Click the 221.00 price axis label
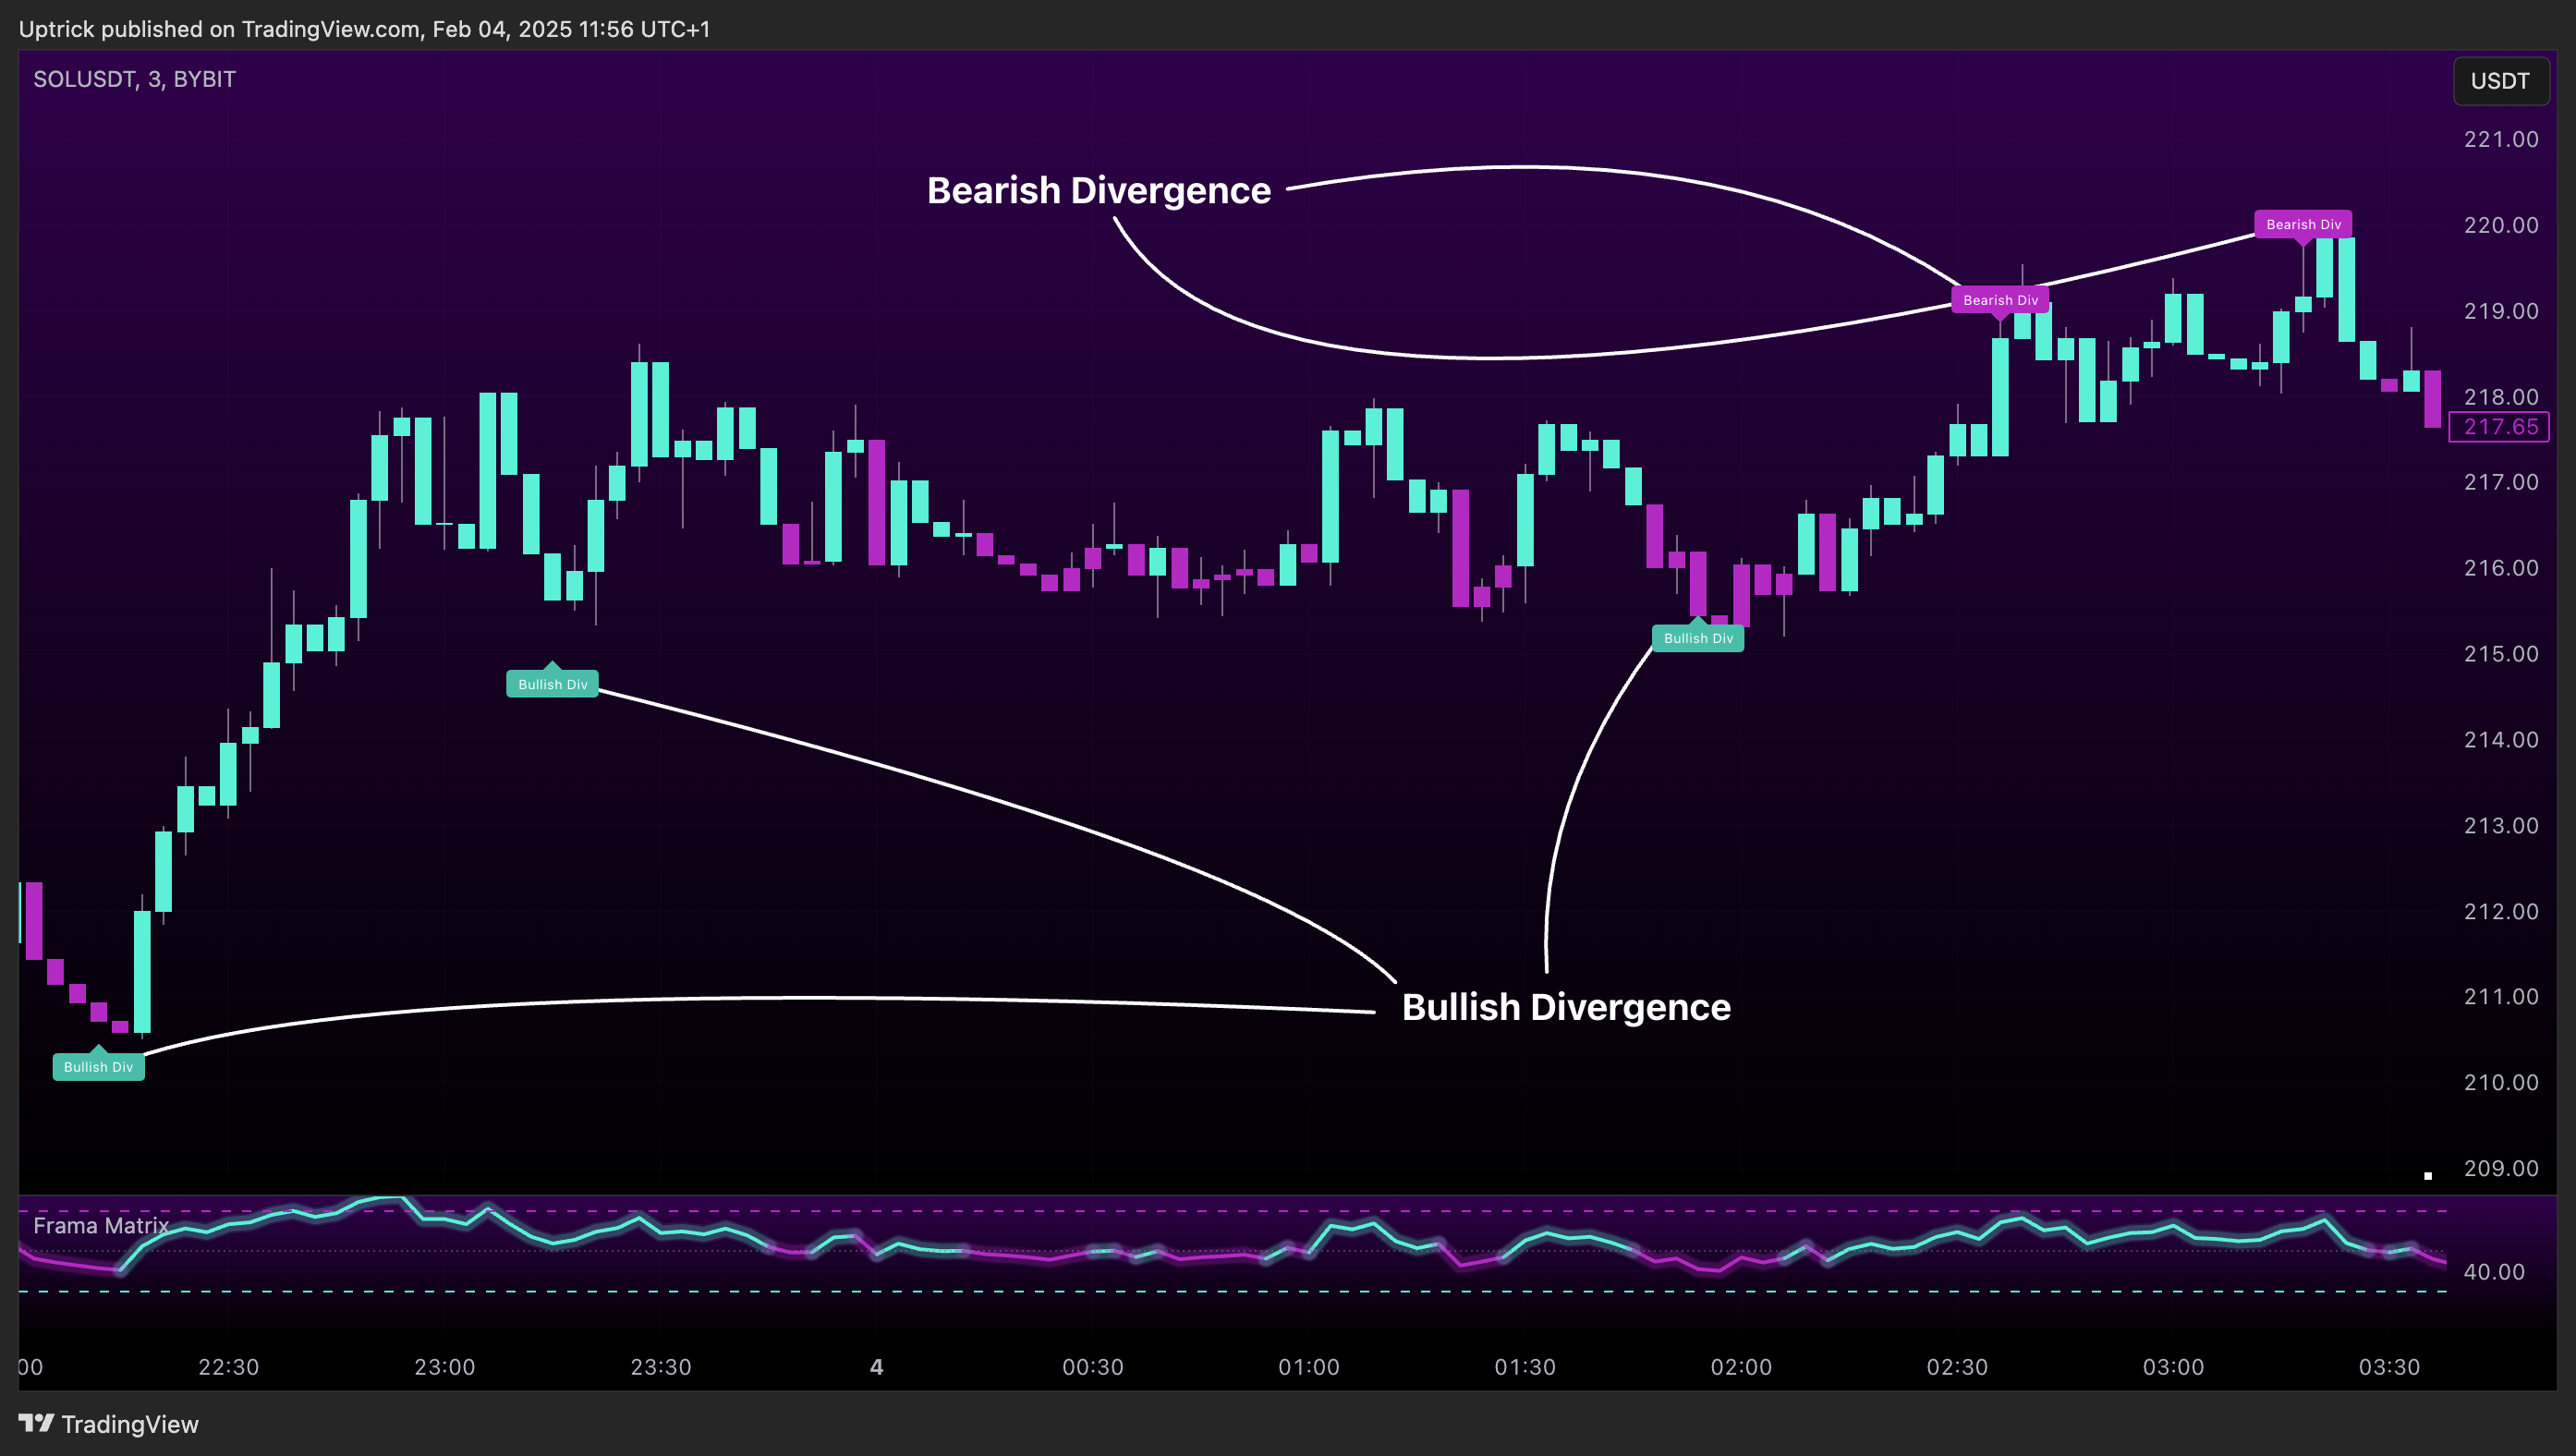Screen dimensions: 2576x1456 2501,139
